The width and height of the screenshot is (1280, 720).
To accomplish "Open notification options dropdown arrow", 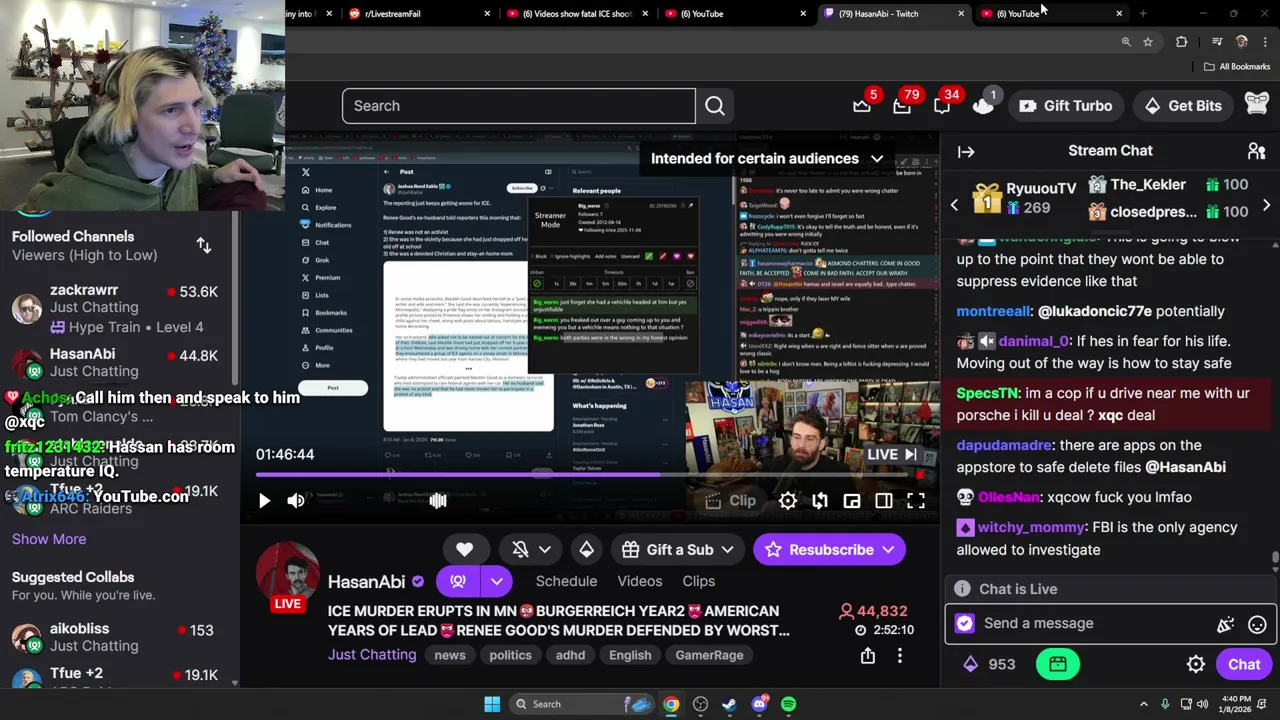I will (545, 550).
